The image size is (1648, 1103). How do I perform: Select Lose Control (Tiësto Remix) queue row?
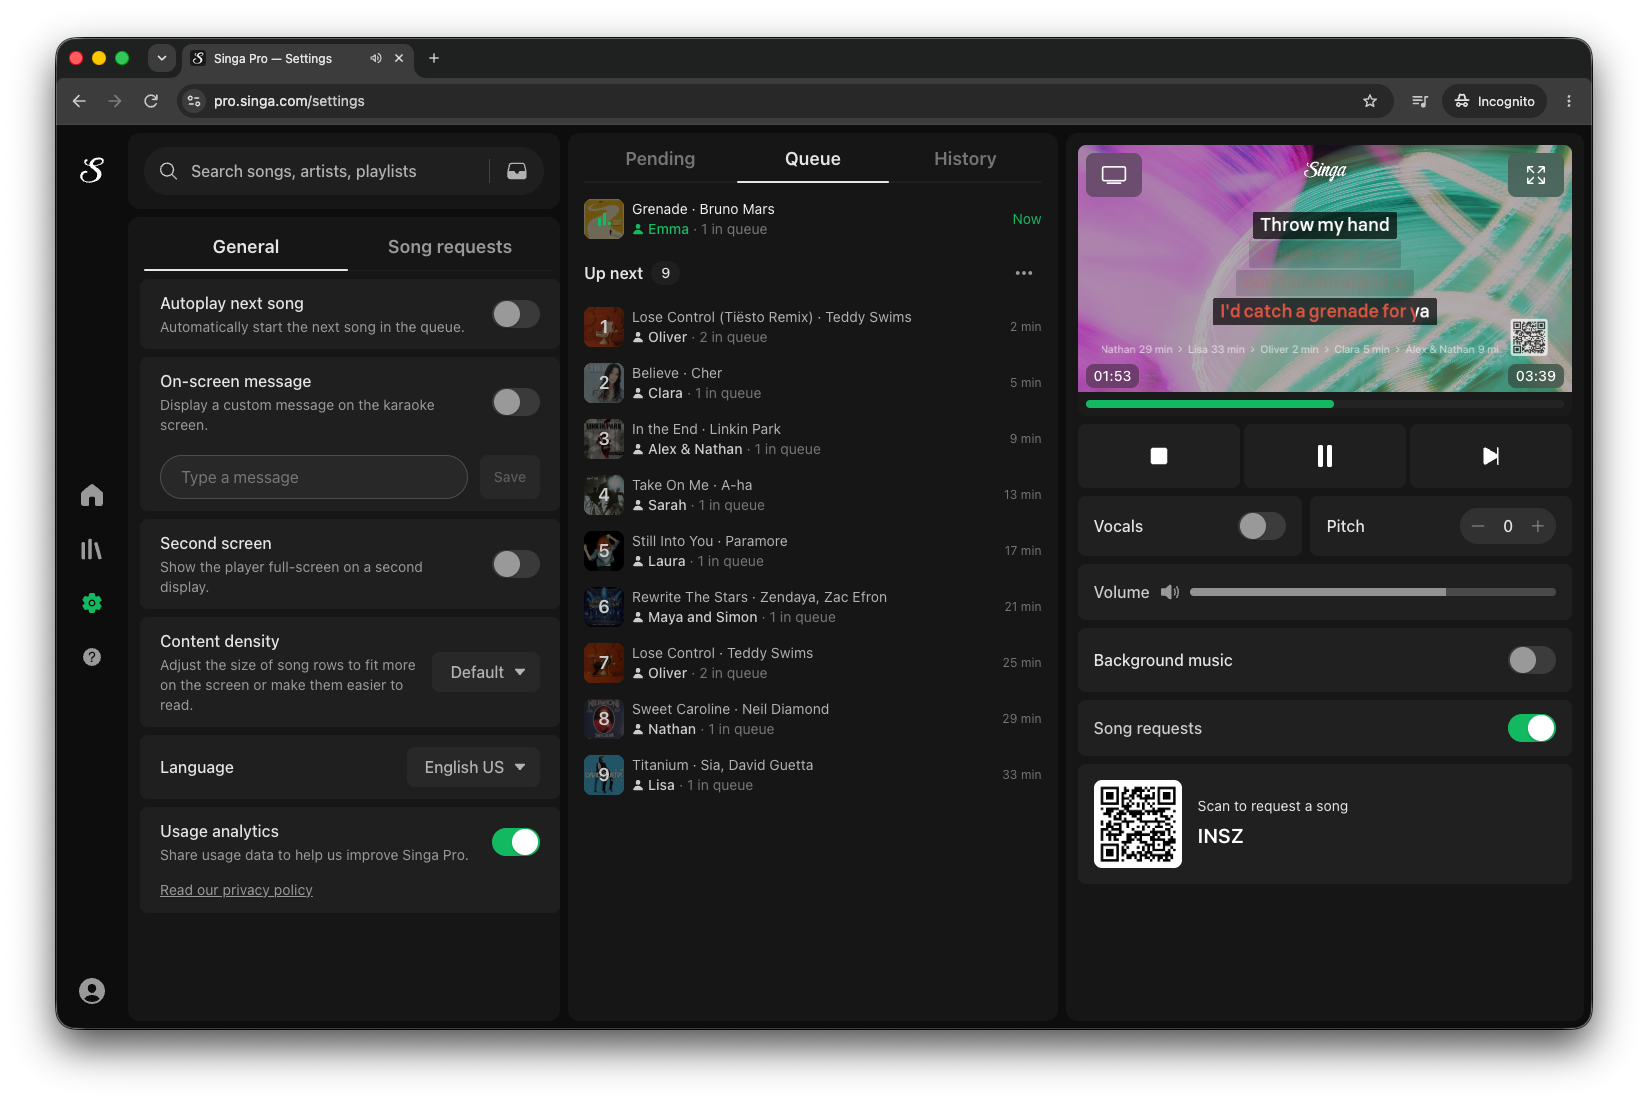point(813,327)
